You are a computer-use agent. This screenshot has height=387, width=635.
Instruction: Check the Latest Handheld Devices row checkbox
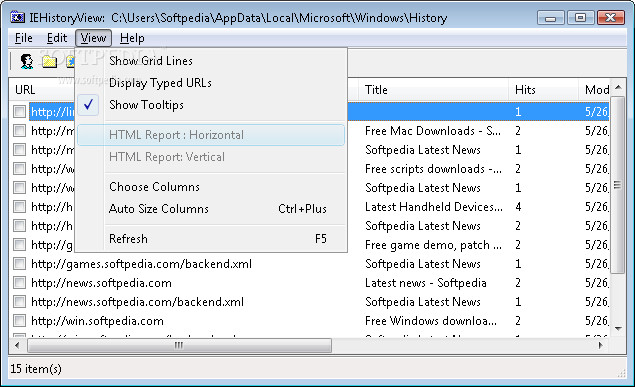pyautogui.click(x=19, y=207)
